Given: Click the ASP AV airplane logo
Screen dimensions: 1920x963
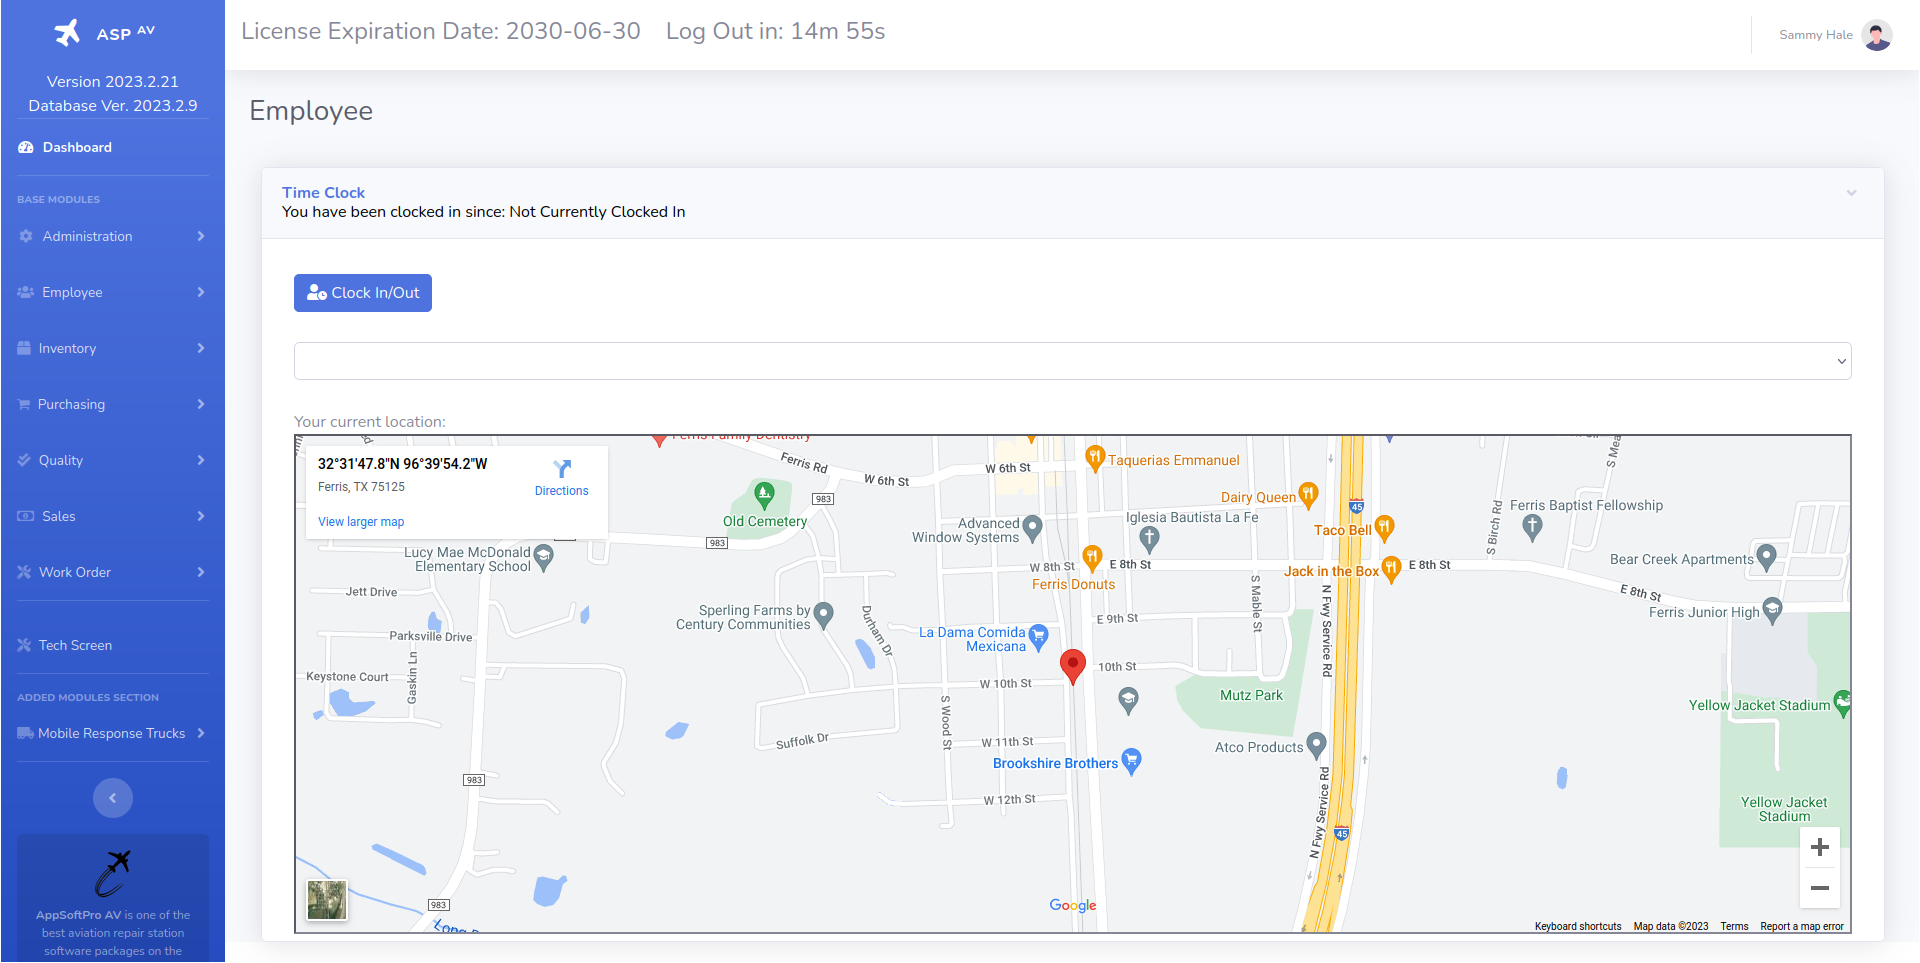Looking at the screenshot, I should point(67,33).
